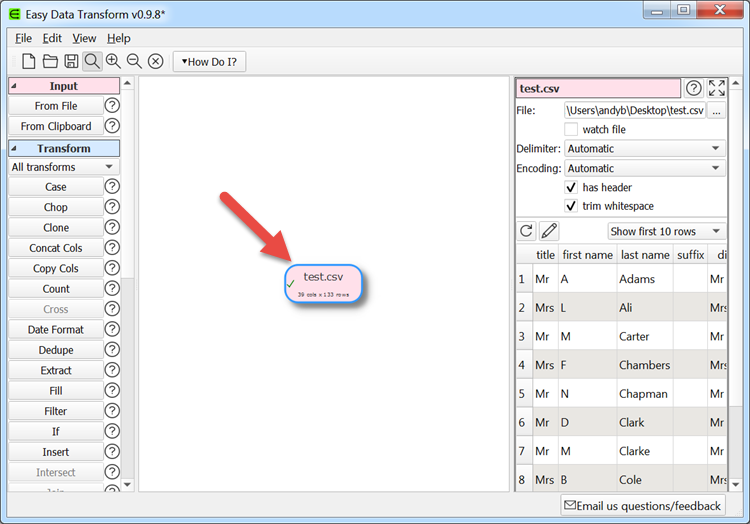
Task: Expand the Show first 10 rows dropdown
Action: (665, 231)
